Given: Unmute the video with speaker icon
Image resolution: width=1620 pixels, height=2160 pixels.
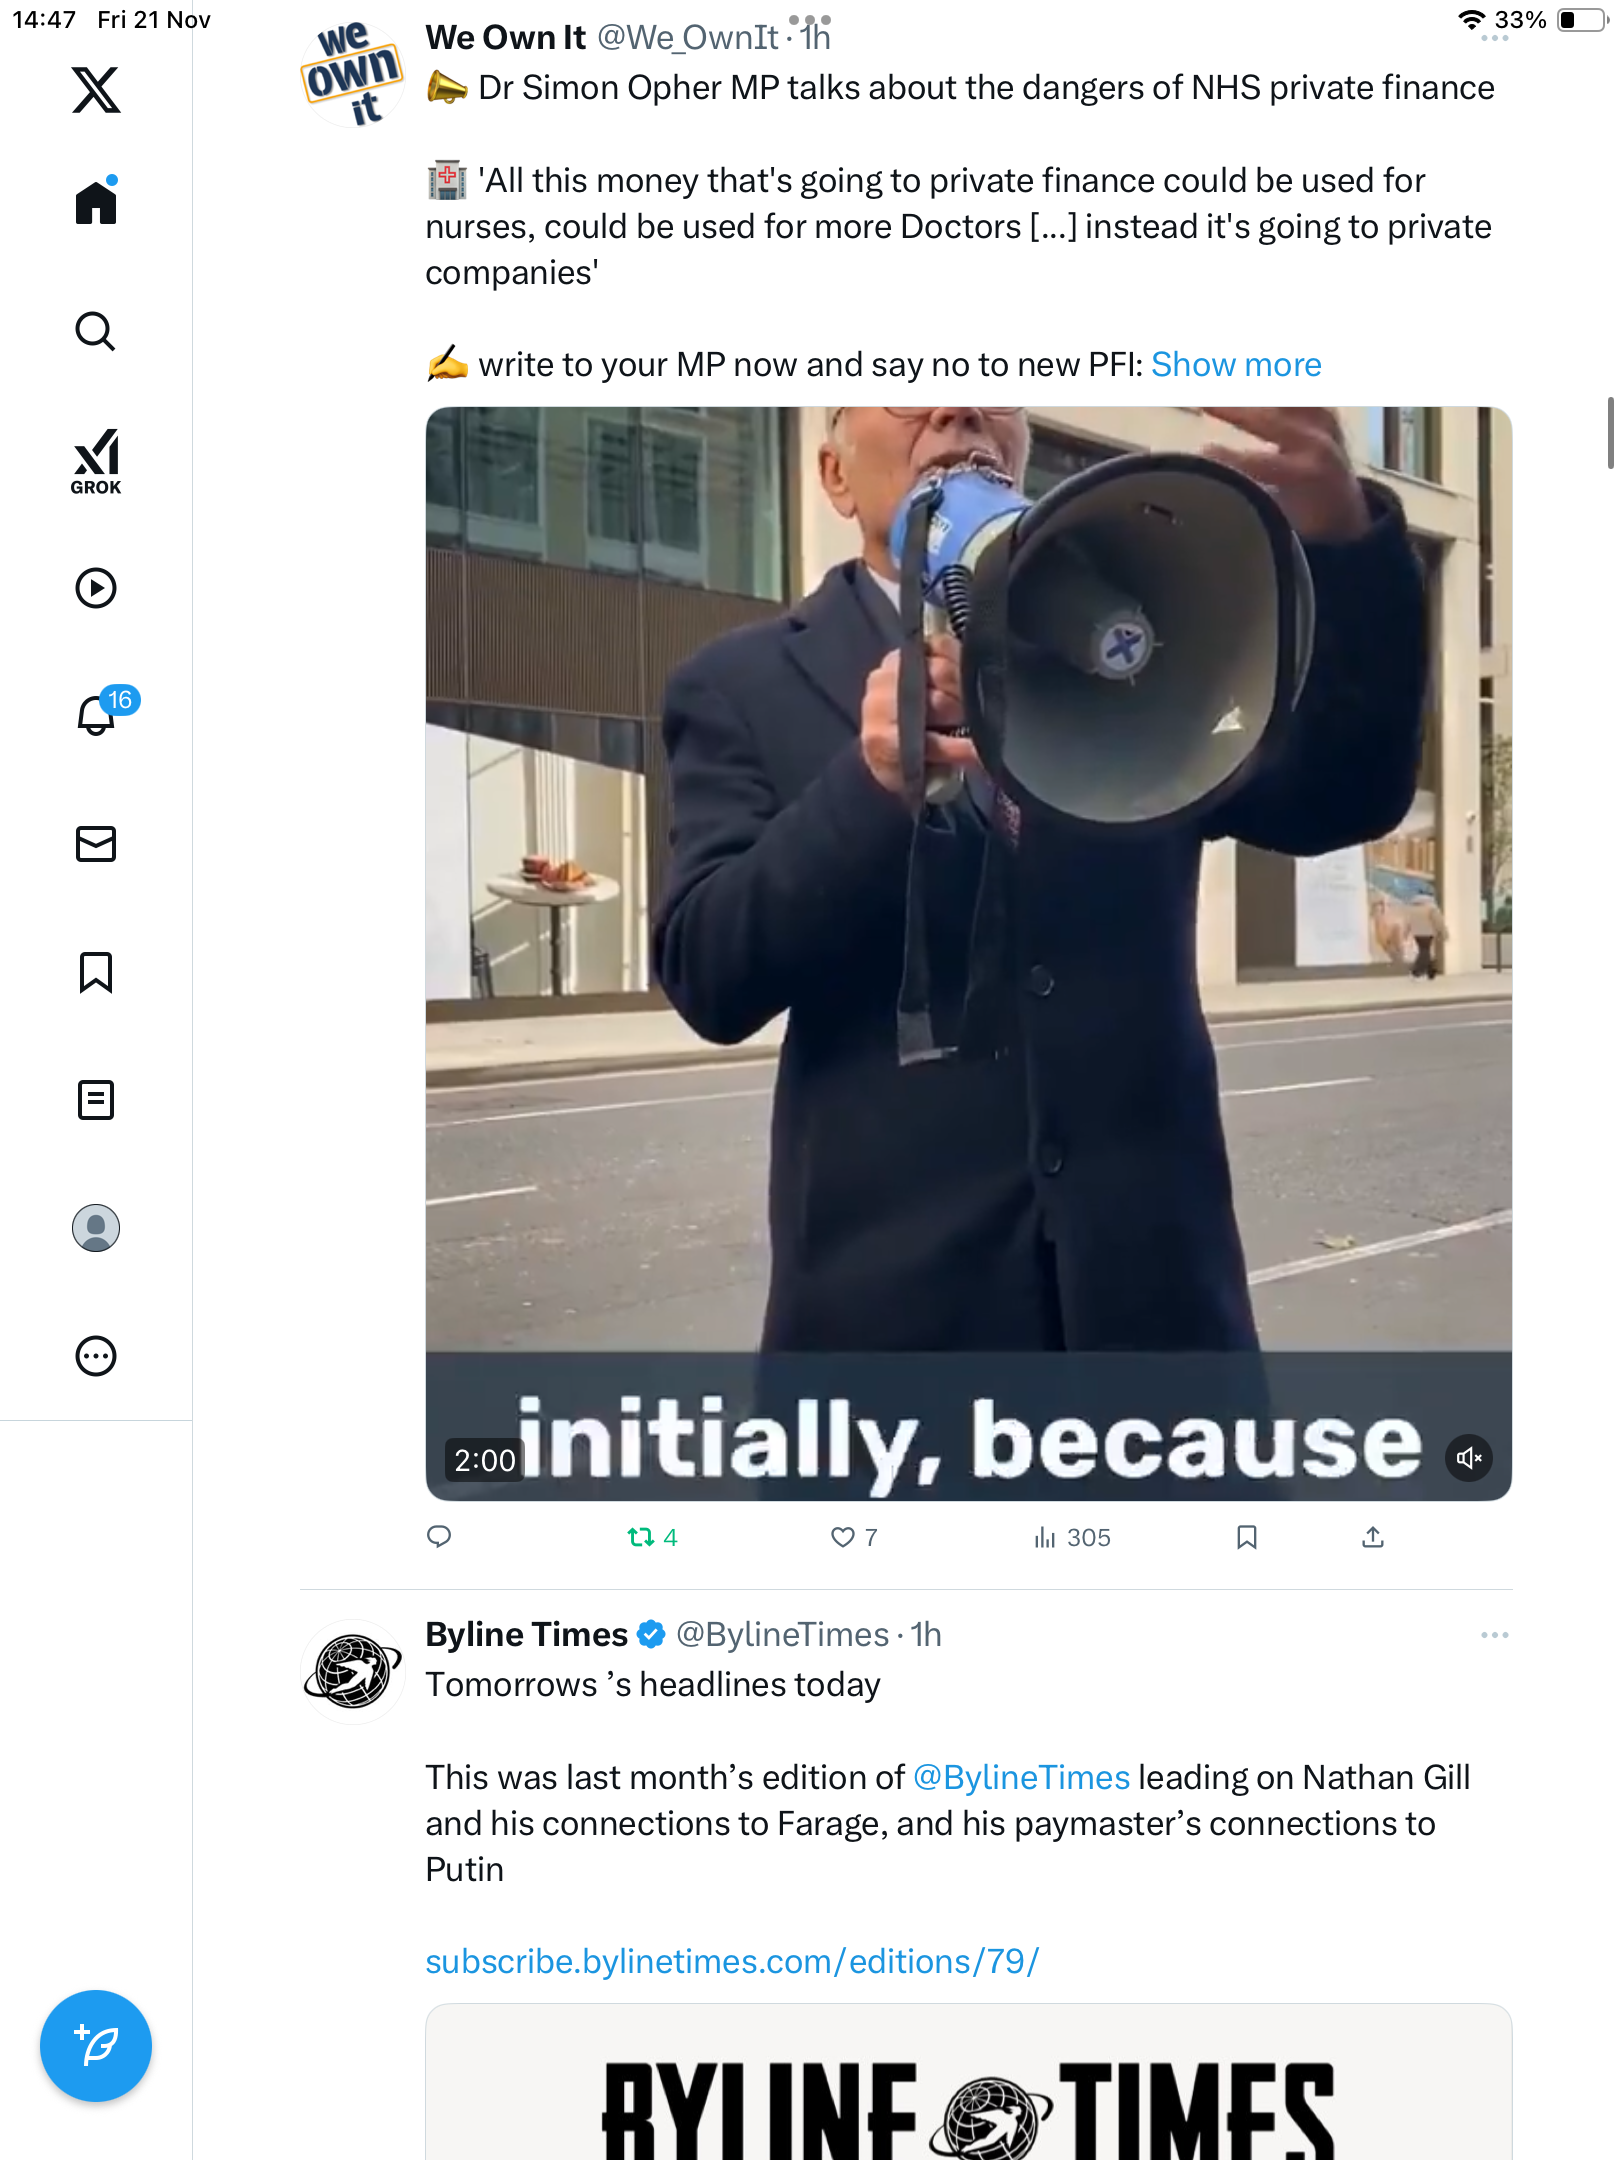Looking at the screenshot, I should [x=1468, y=1458].
